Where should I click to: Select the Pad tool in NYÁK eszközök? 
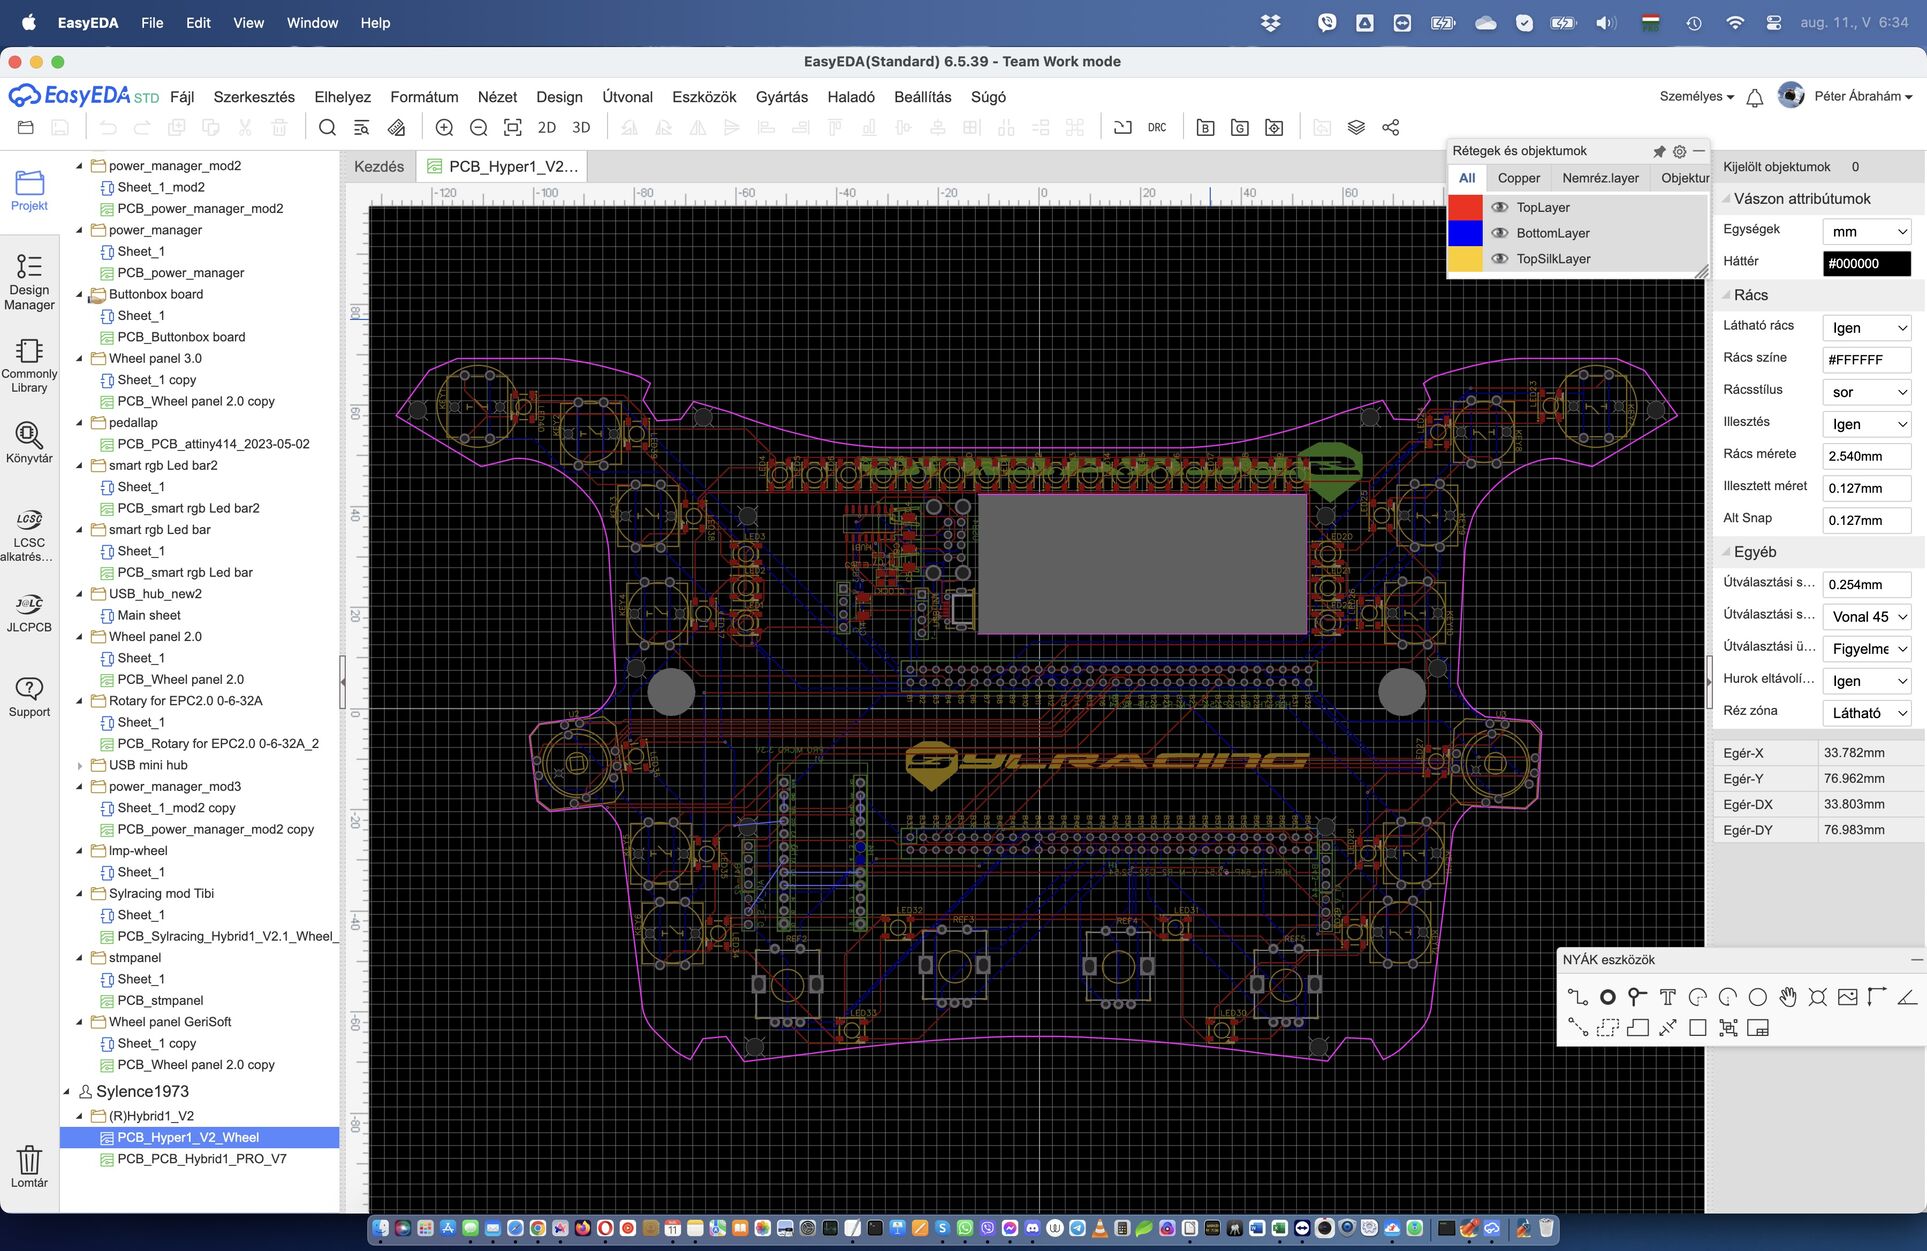coord(1607,997)
